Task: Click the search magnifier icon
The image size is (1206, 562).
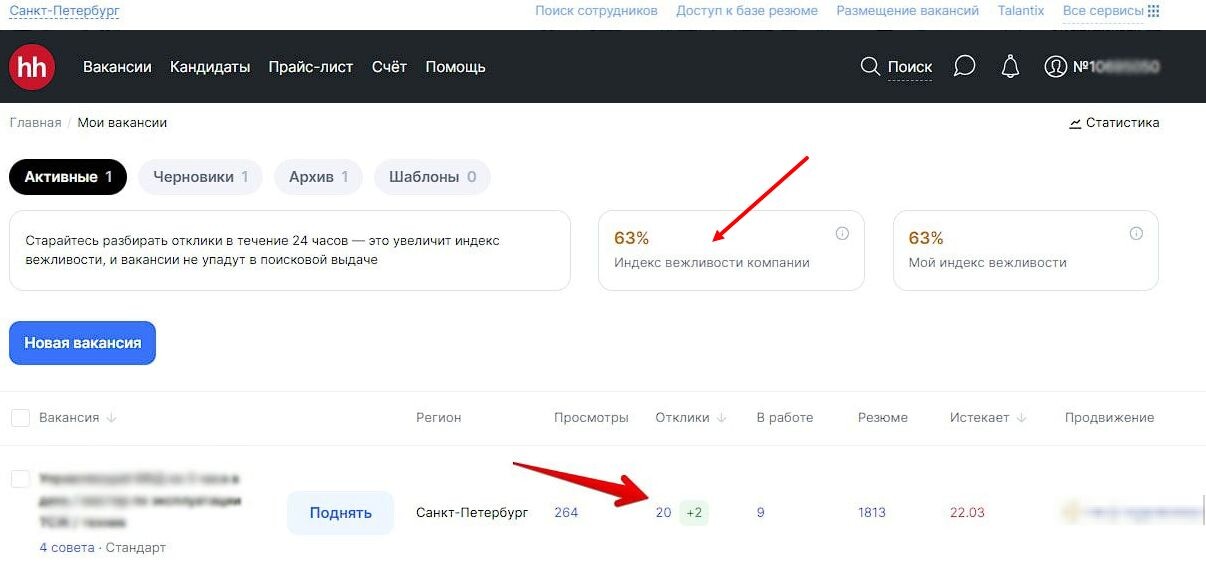Action: click(870, 67)
